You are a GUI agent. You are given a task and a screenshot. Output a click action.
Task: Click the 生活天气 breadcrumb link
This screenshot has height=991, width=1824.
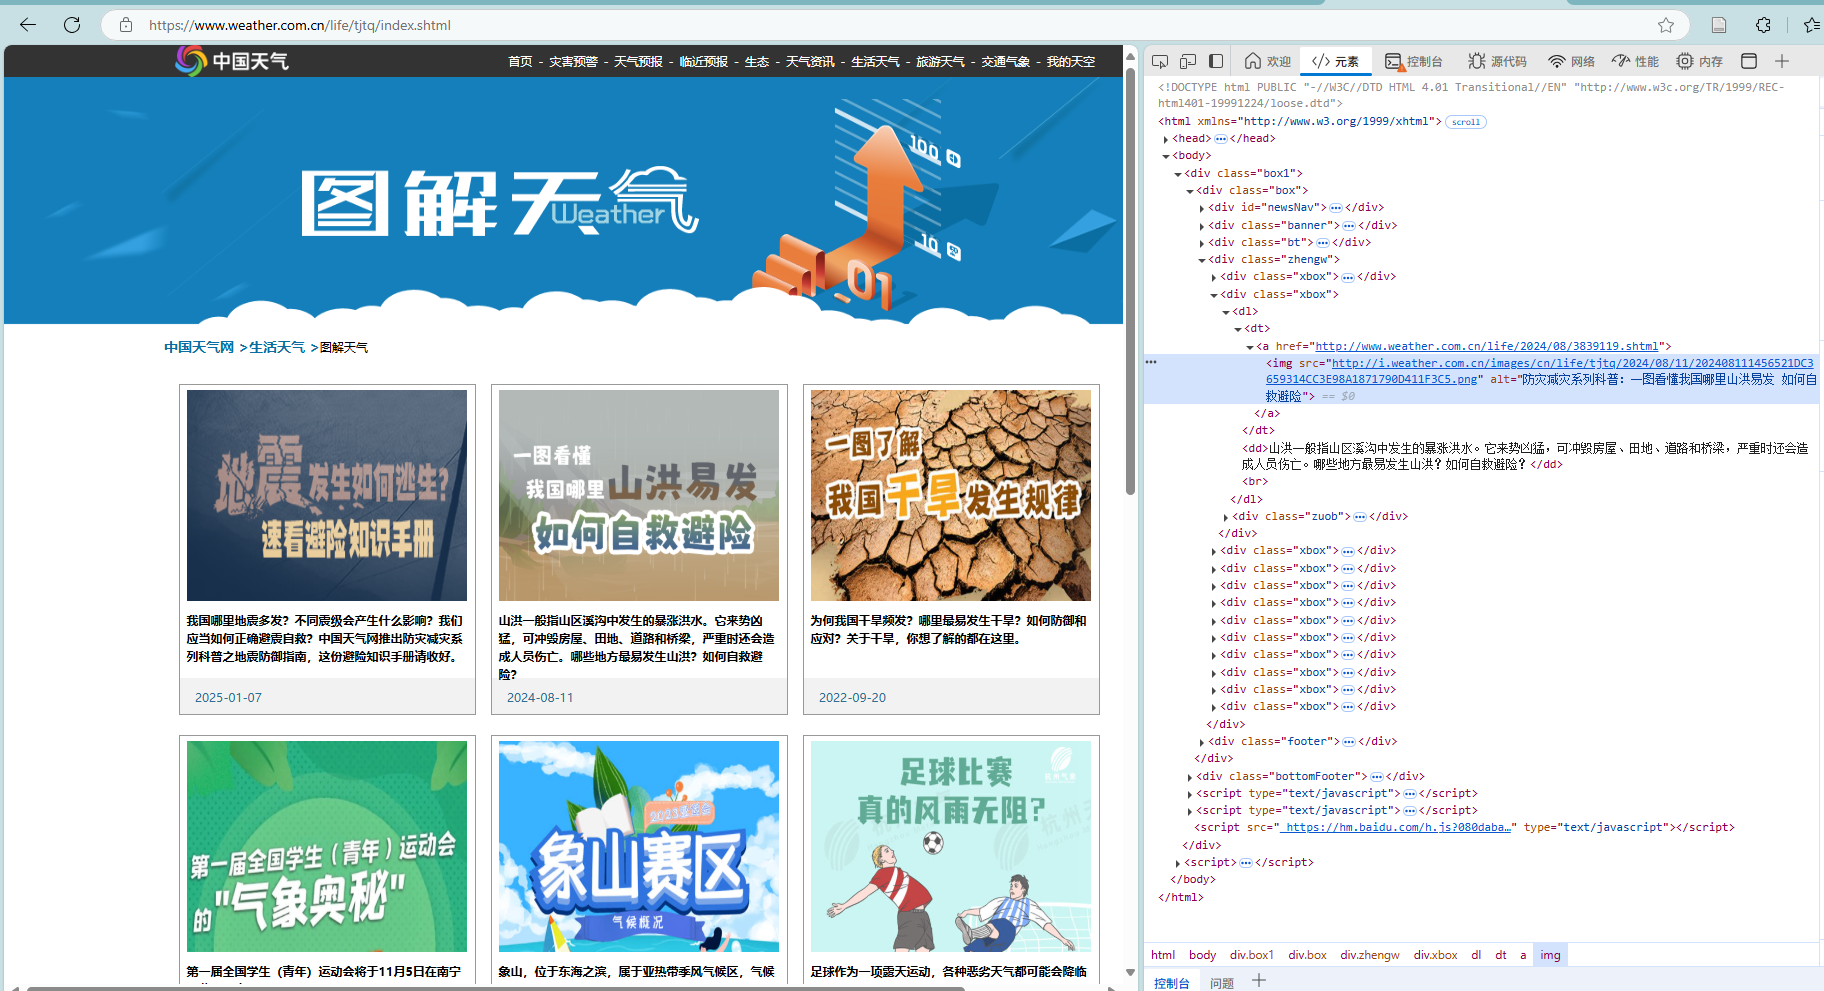[277, 347]
